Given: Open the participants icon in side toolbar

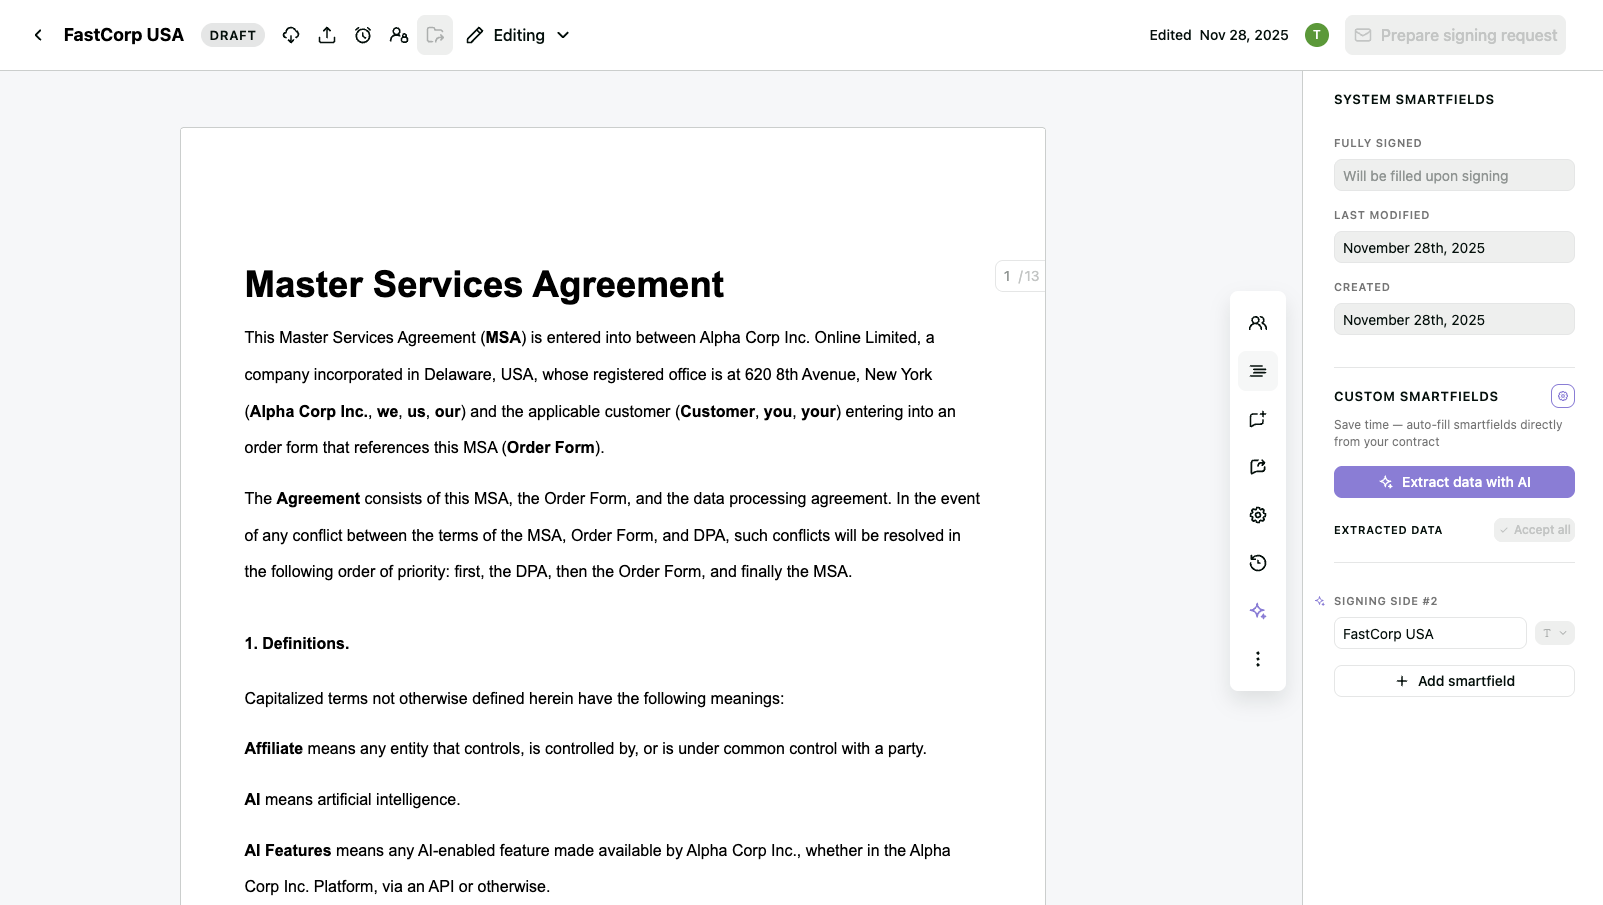Looking at the screenshot, I should pos(1258,323).
